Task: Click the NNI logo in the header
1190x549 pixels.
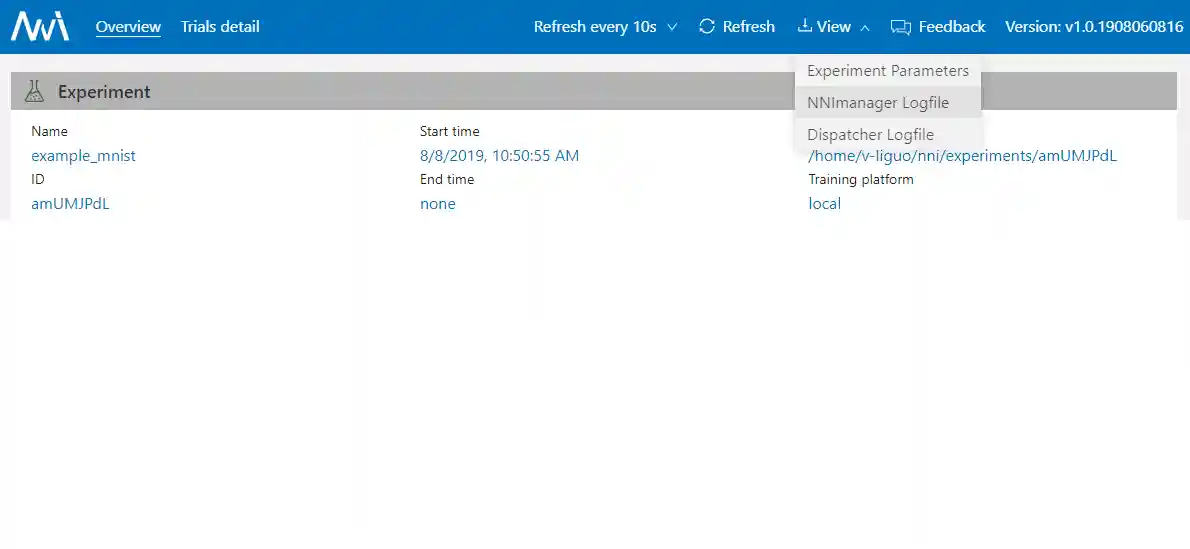Action: pyautogui.click(x=40, y=26)
